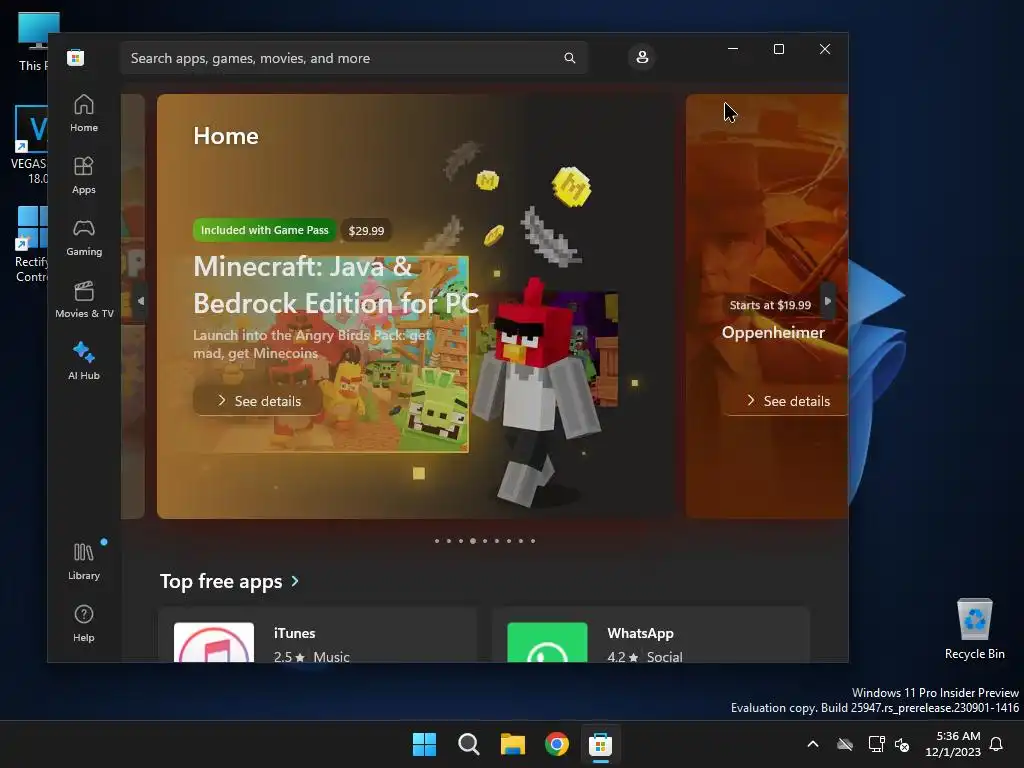This screenshot has width=1024, height=768.
Task: Click the Microsoft Store logo icon
Action: tap(76, 58)
